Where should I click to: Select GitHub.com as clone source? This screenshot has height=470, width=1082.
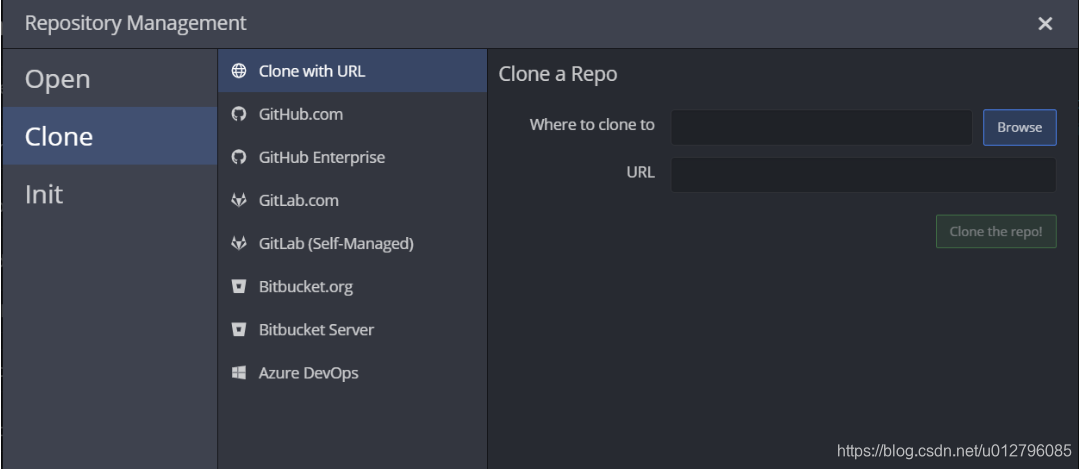[353, 114]
